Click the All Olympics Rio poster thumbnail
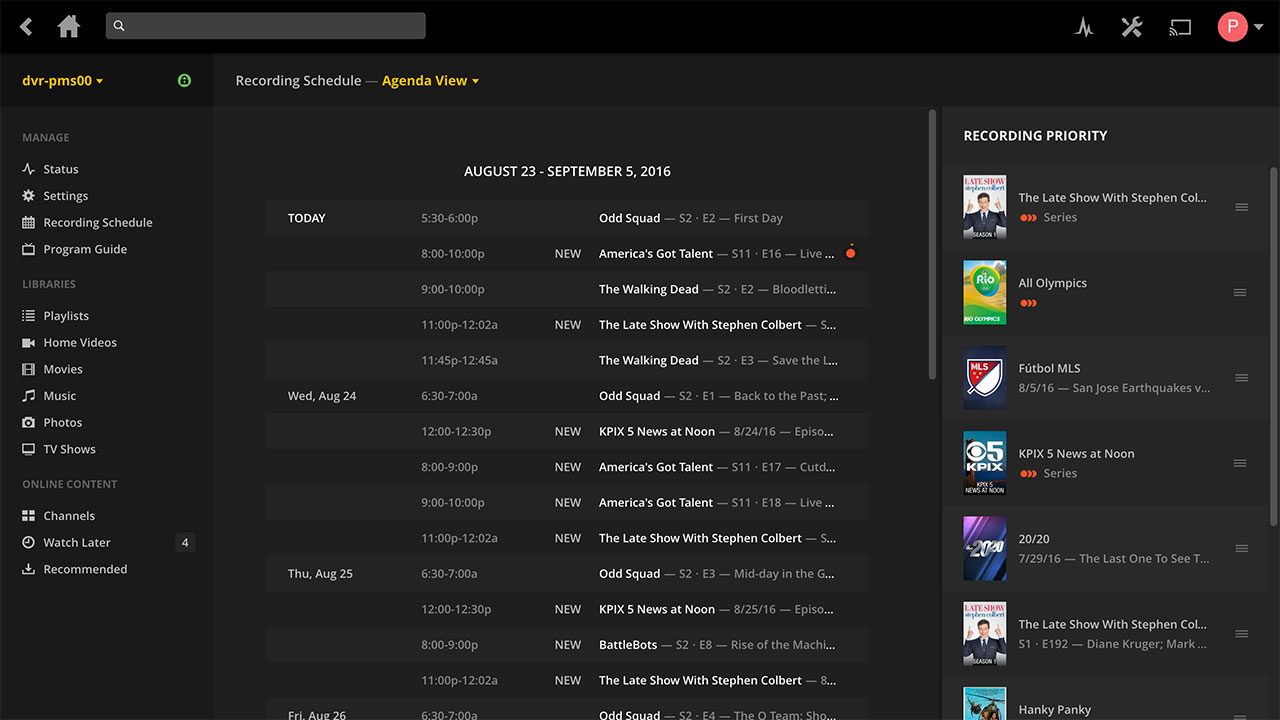 (984, 292)
